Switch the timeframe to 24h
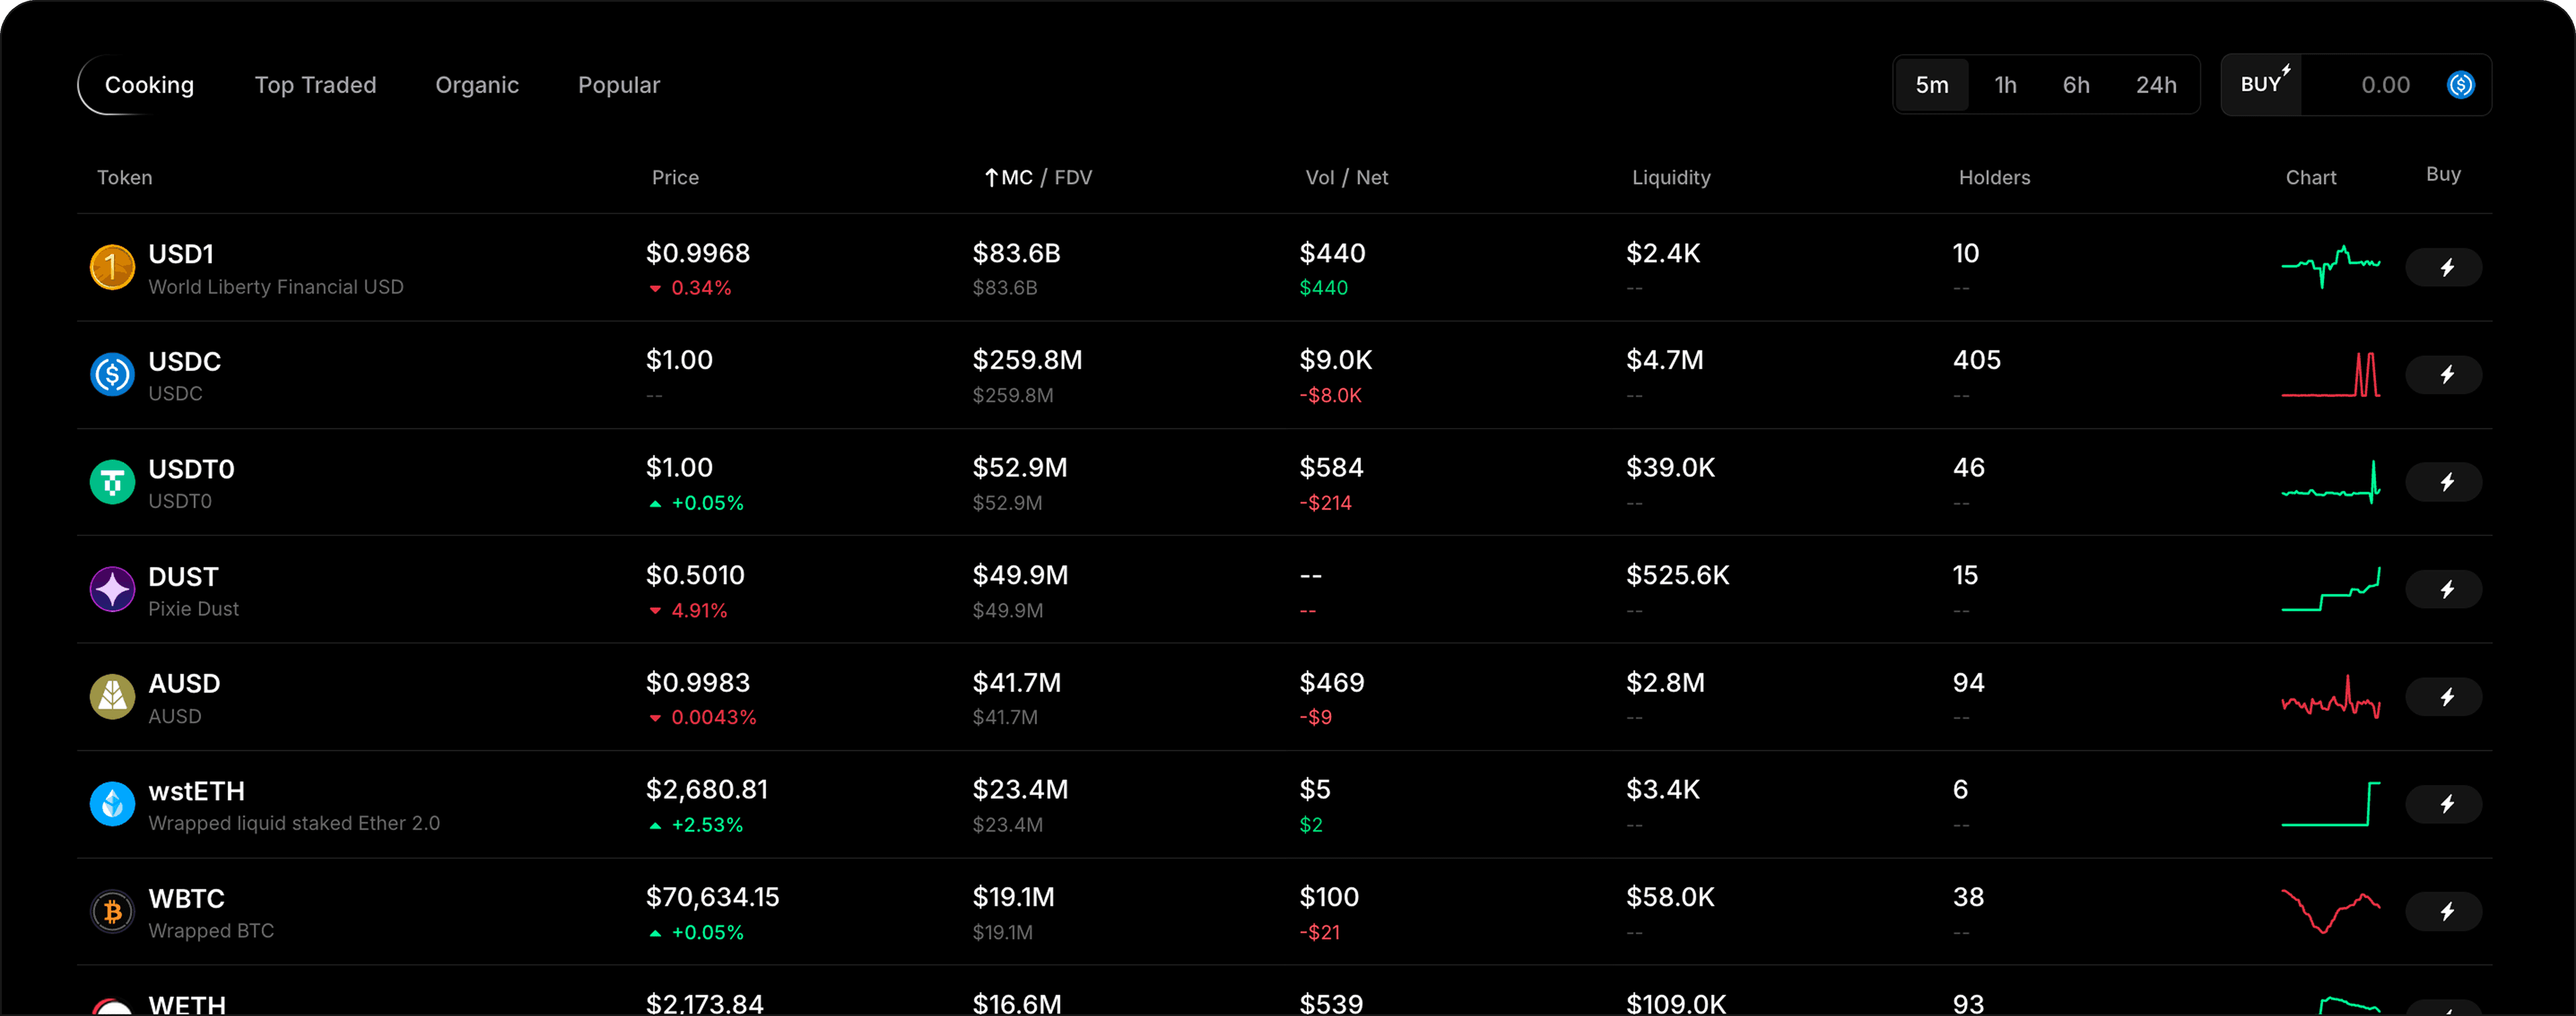The height and width of the screenshot is (1016, 2576). tap(2155, 85)
